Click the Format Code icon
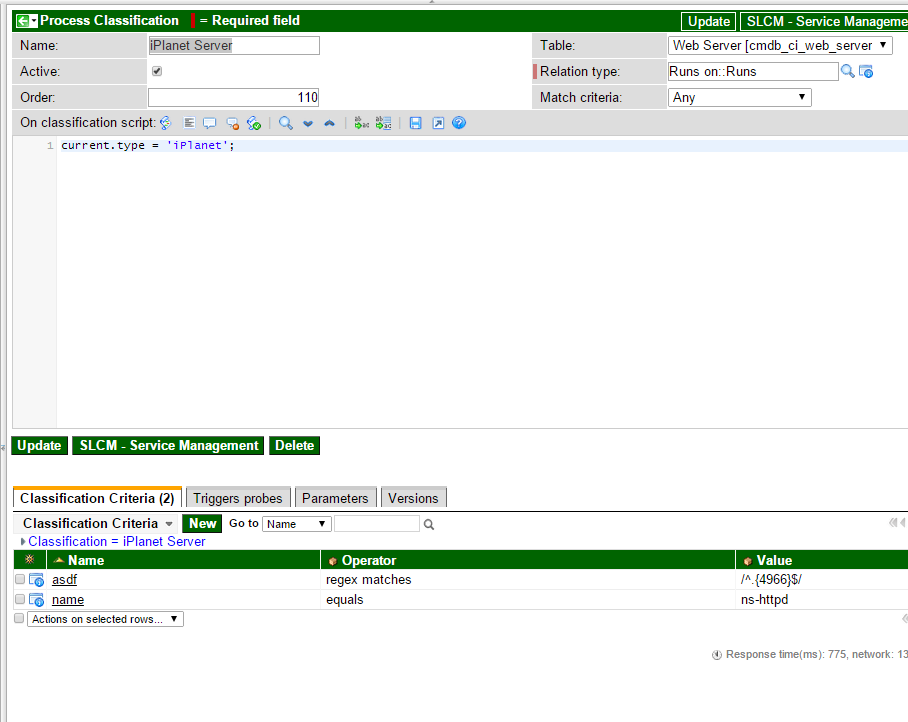 coord(189,123)
